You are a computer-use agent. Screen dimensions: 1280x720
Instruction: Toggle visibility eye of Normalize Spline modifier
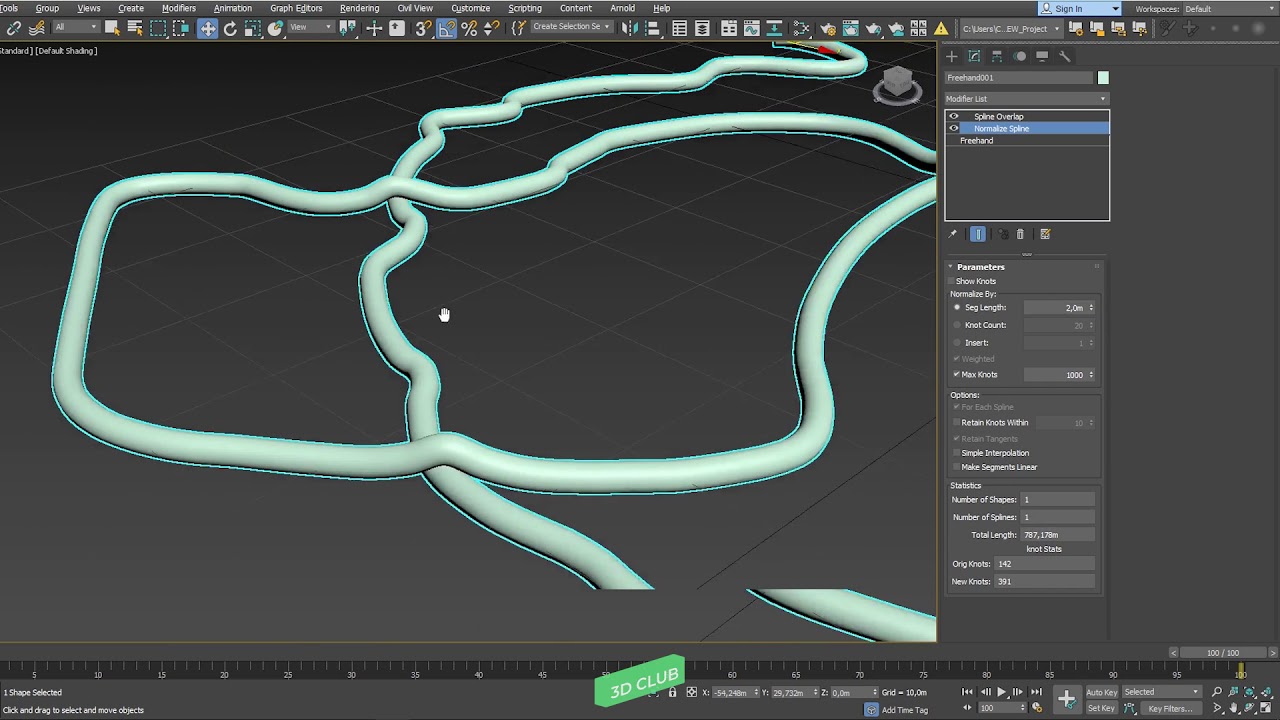click(x=953, y=128)
